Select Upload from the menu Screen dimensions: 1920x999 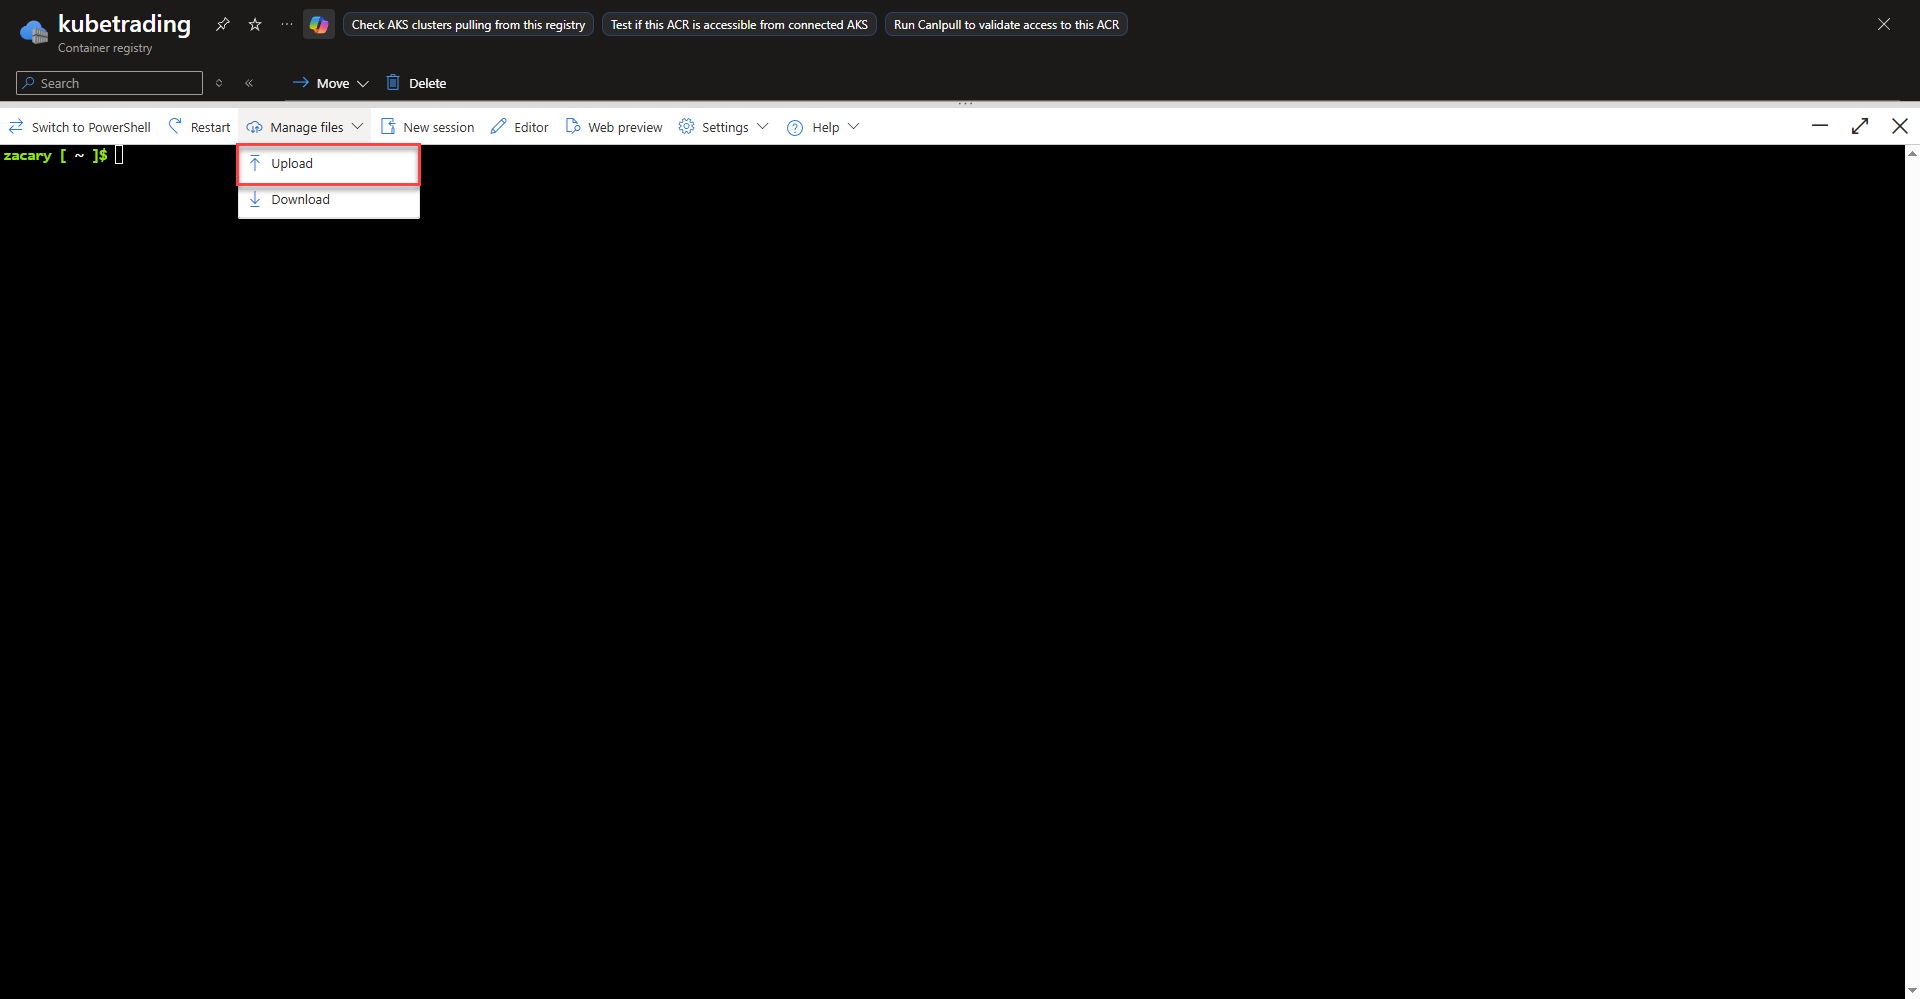click(x=292, y=164)
